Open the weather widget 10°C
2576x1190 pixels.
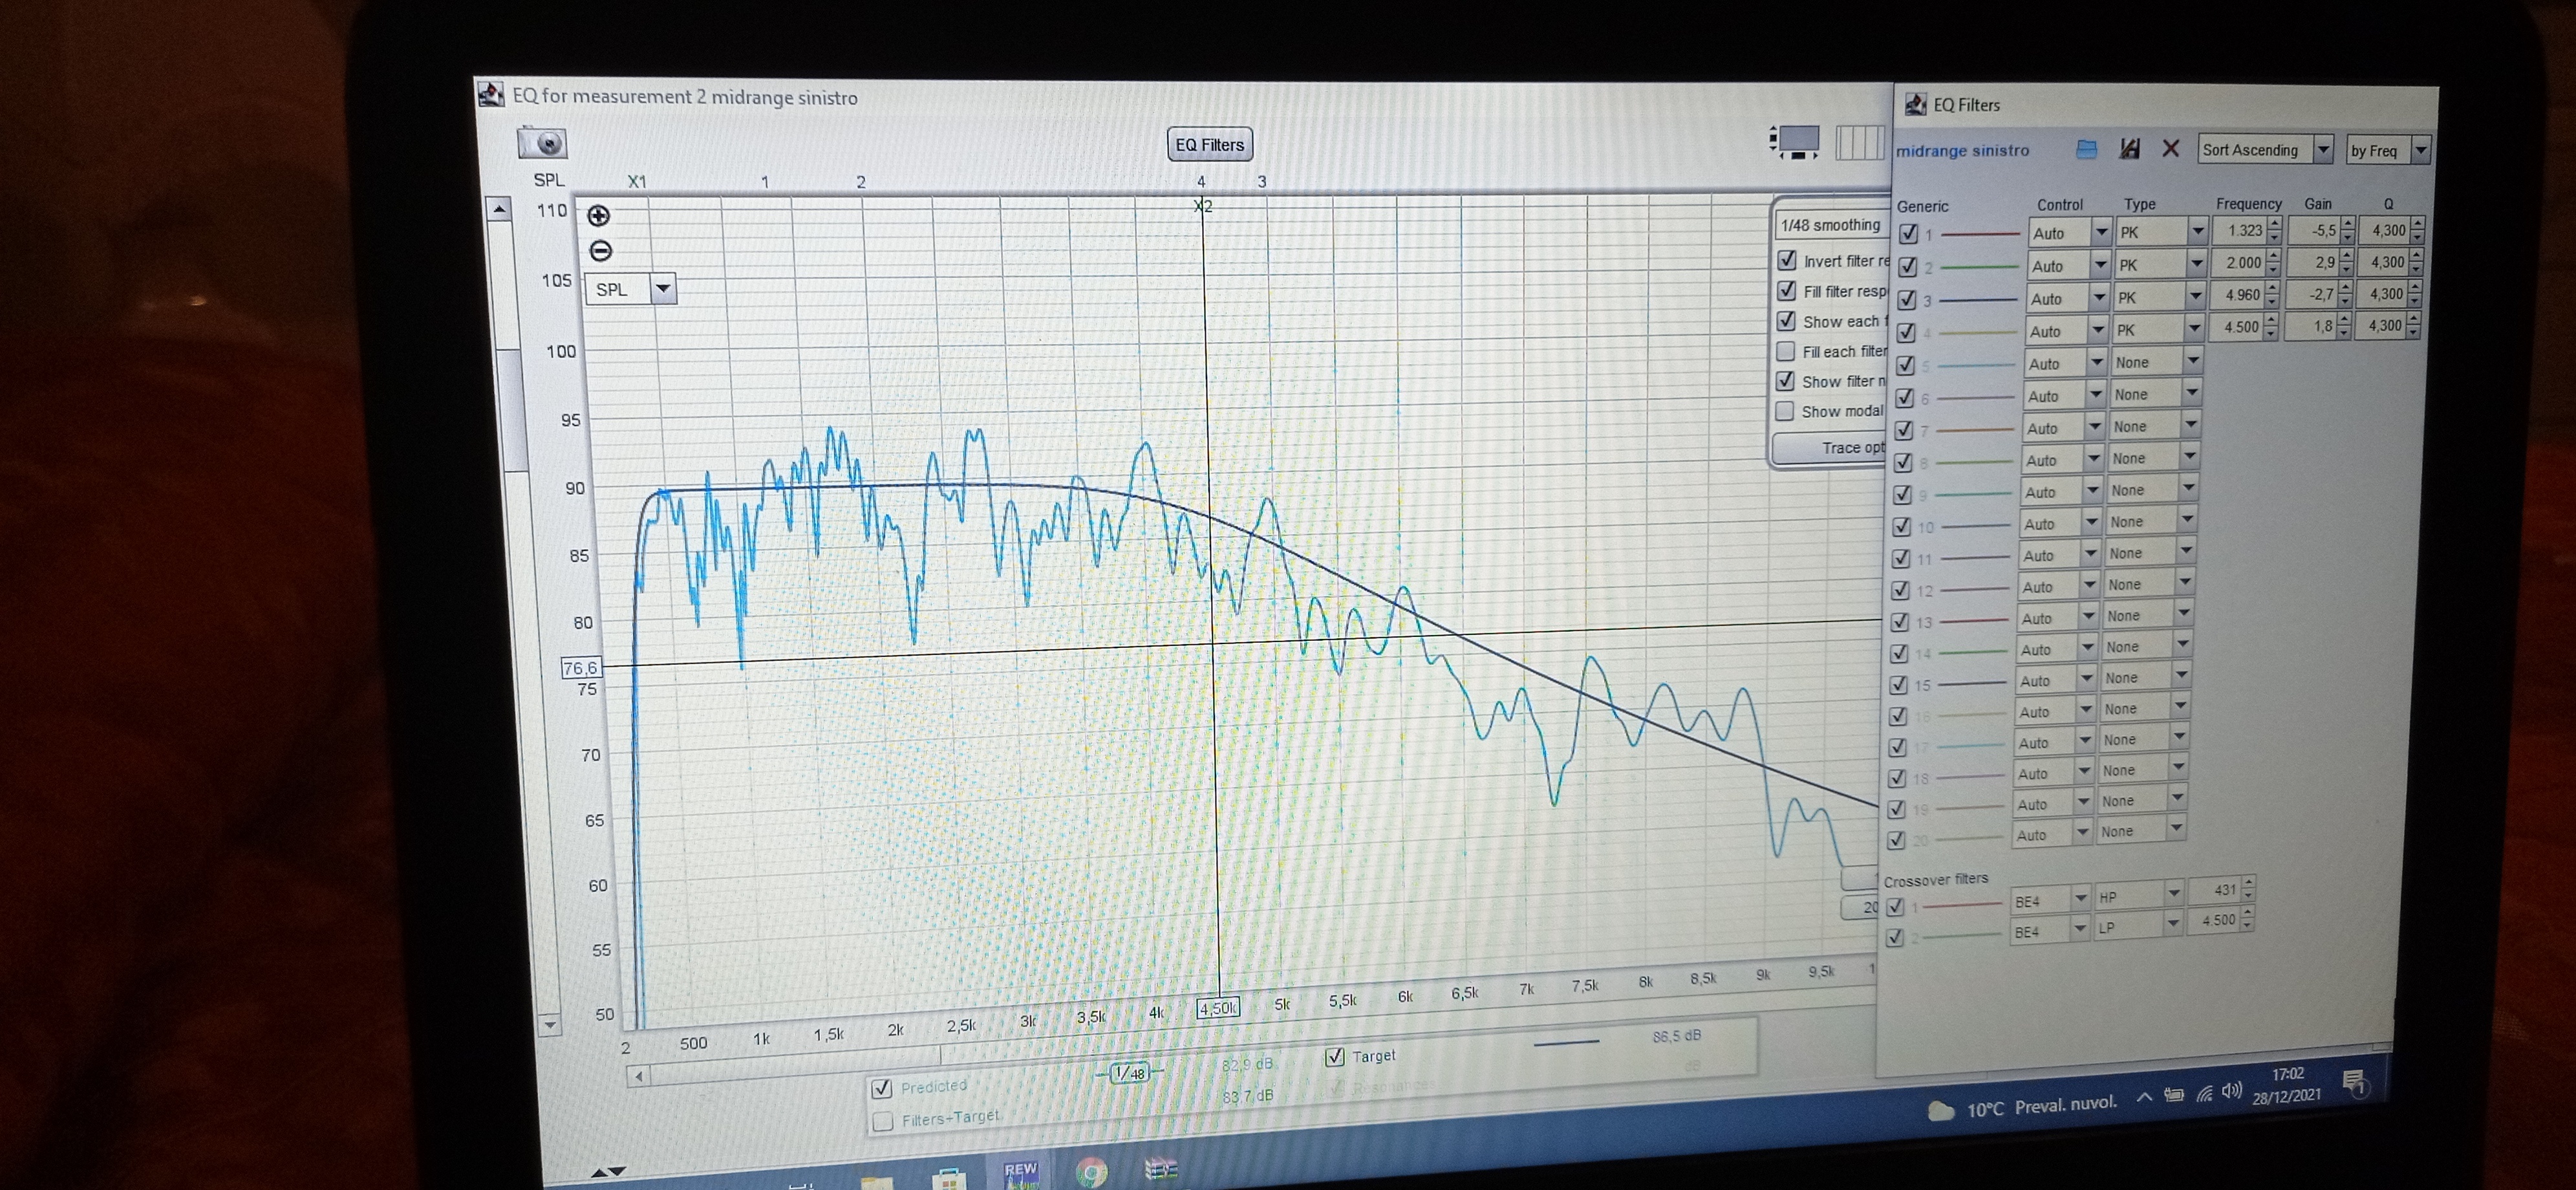point(2022,1107)
